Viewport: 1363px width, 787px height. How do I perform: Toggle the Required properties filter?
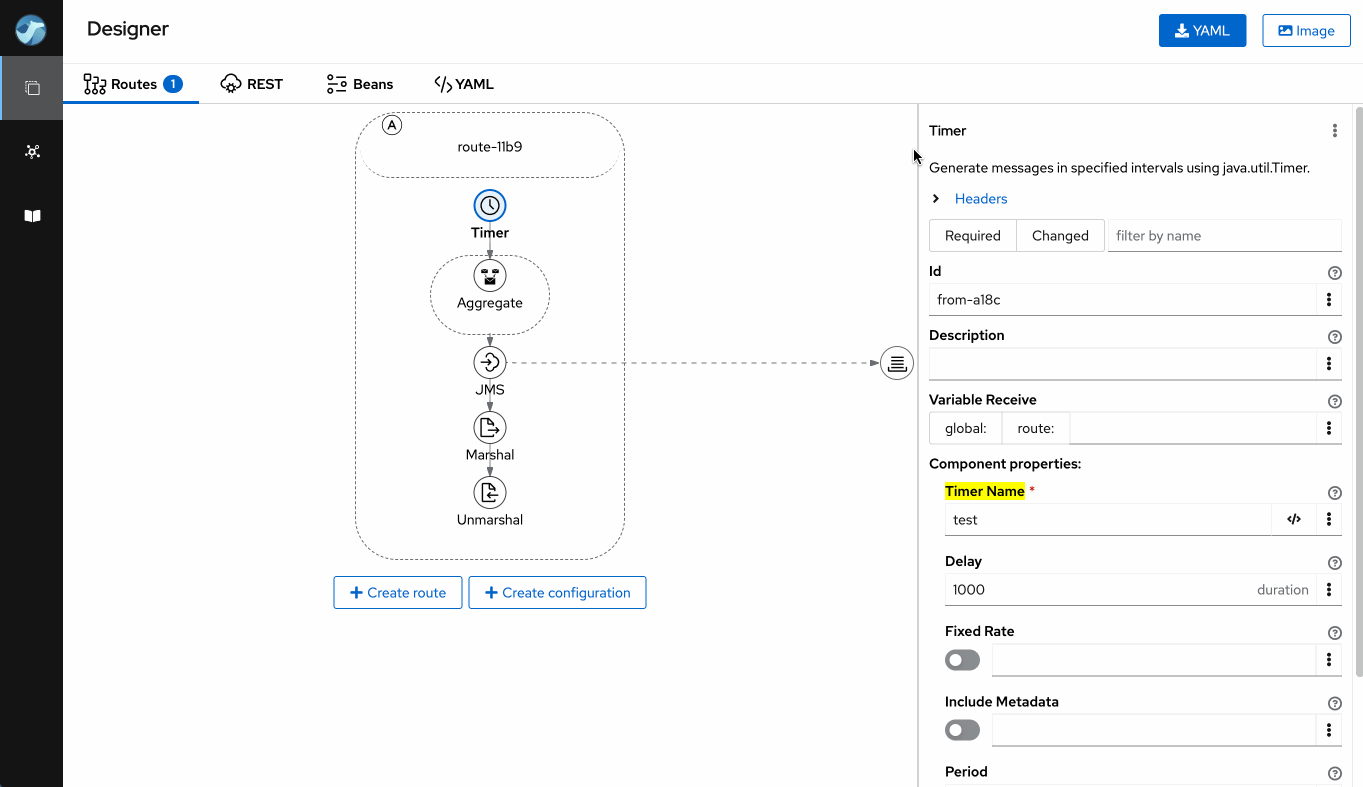(972, 236)
